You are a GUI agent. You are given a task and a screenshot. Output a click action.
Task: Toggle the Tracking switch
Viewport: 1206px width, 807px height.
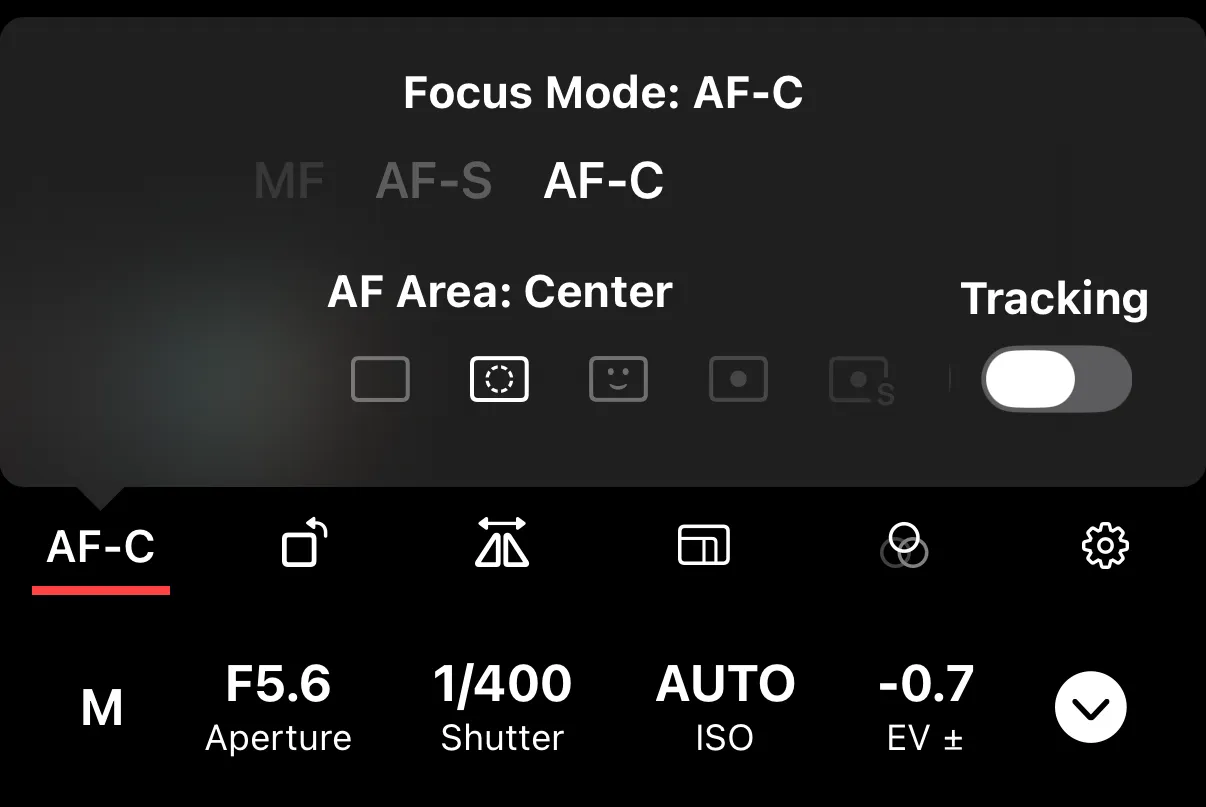pyautogui.click(x=1056, y=379)
